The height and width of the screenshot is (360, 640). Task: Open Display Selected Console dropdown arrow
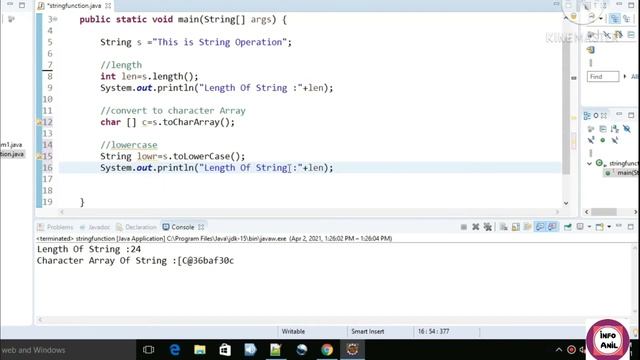(x=589, y=227)
